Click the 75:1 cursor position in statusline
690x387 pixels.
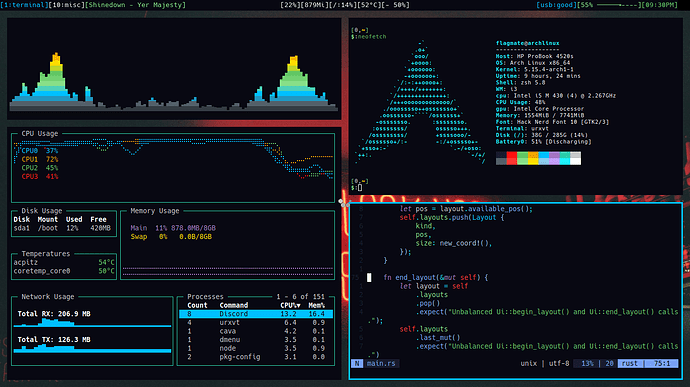click(x=662, y=363)
